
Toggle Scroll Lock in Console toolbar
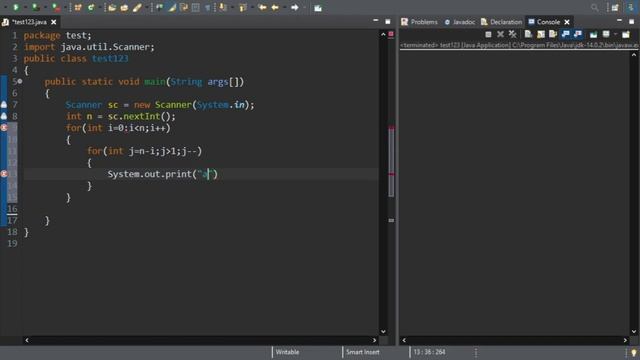pos(540,34)
